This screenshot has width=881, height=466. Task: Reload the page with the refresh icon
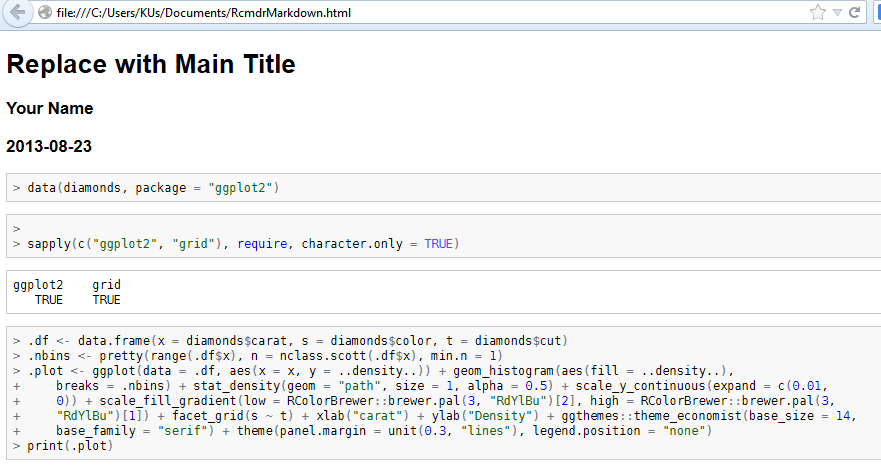pyautogui.click(x=855, y=13)
